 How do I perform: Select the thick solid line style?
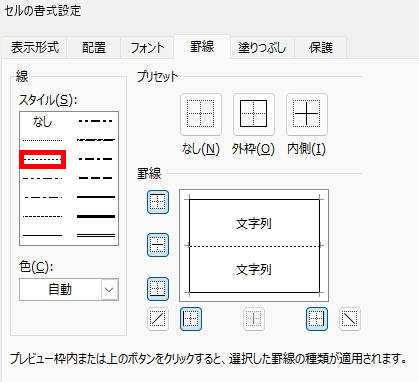click(96, 216)
